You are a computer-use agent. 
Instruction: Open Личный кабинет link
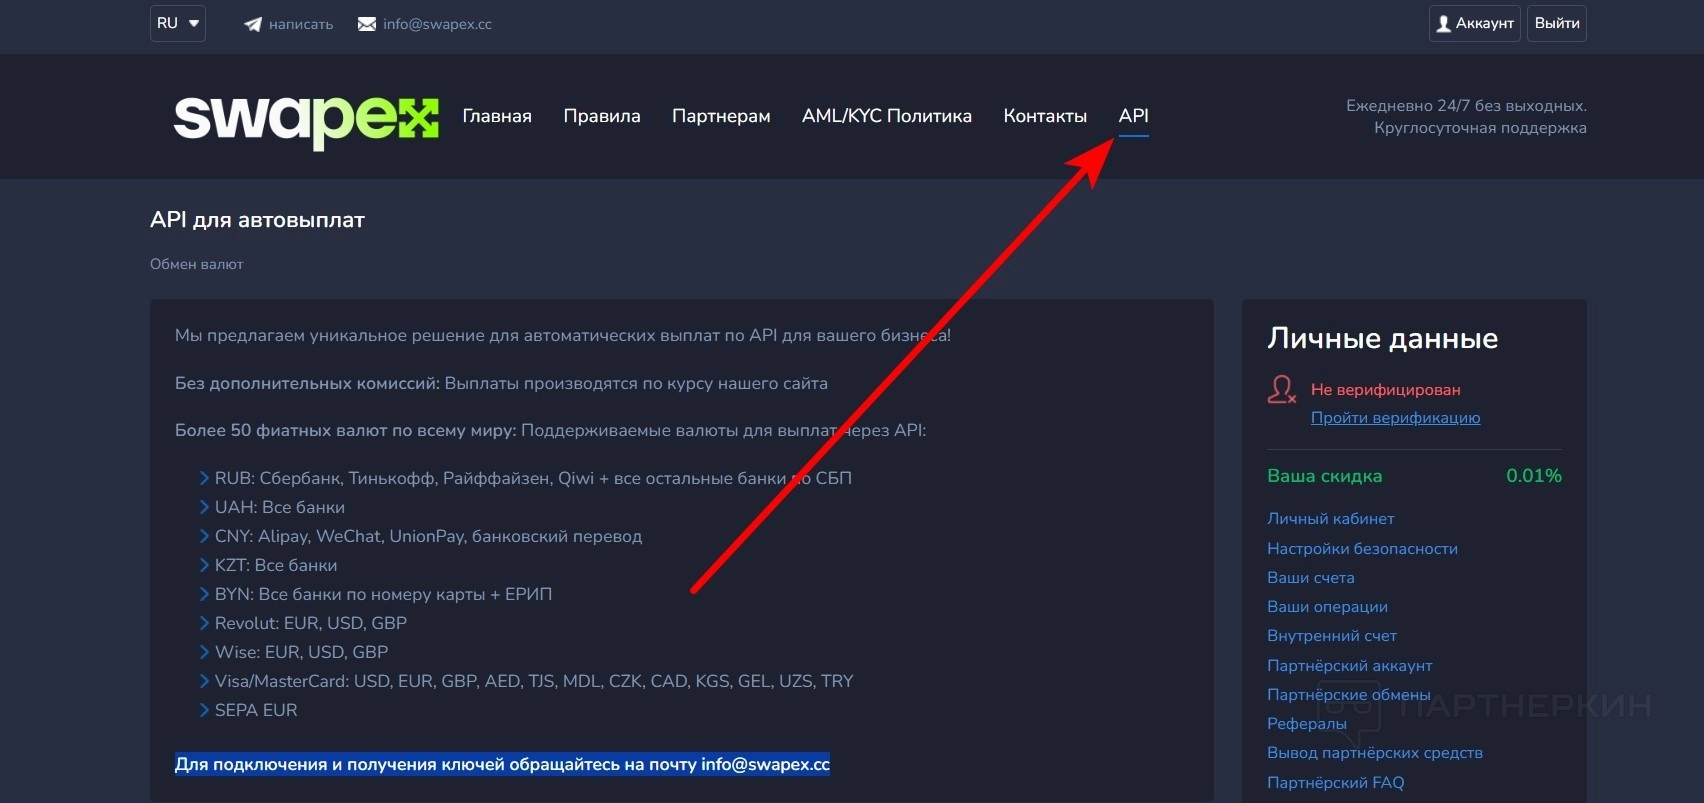coord(1330,519)
